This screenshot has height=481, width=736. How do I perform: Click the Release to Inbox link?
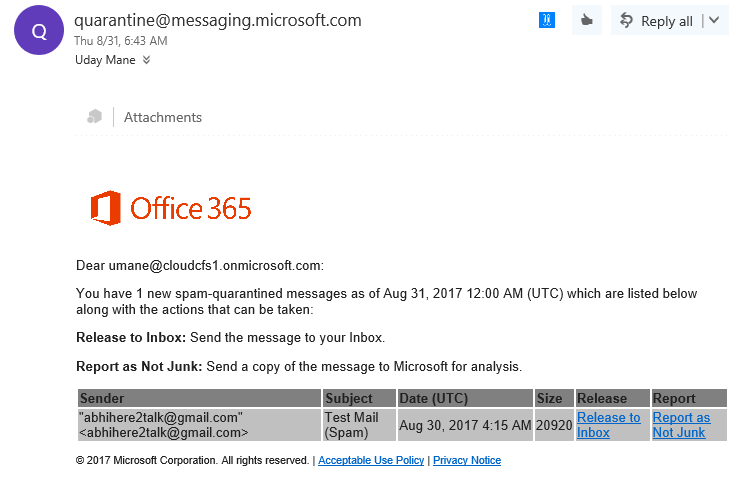point(608,425)
